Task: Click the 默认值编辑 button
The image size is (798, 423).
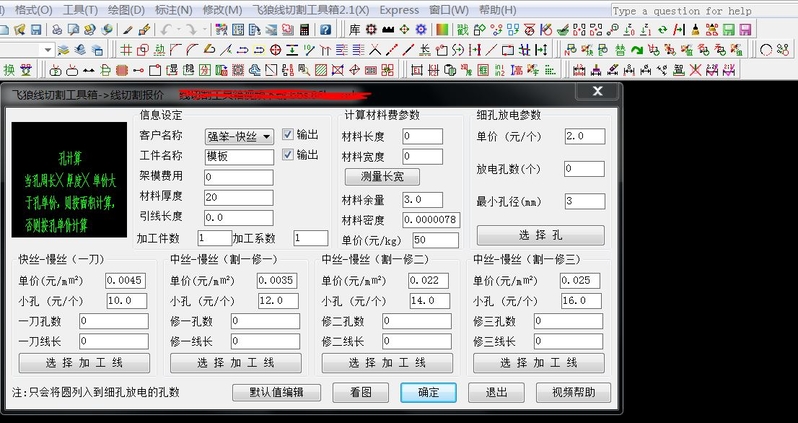Action: tap(276, 392)
